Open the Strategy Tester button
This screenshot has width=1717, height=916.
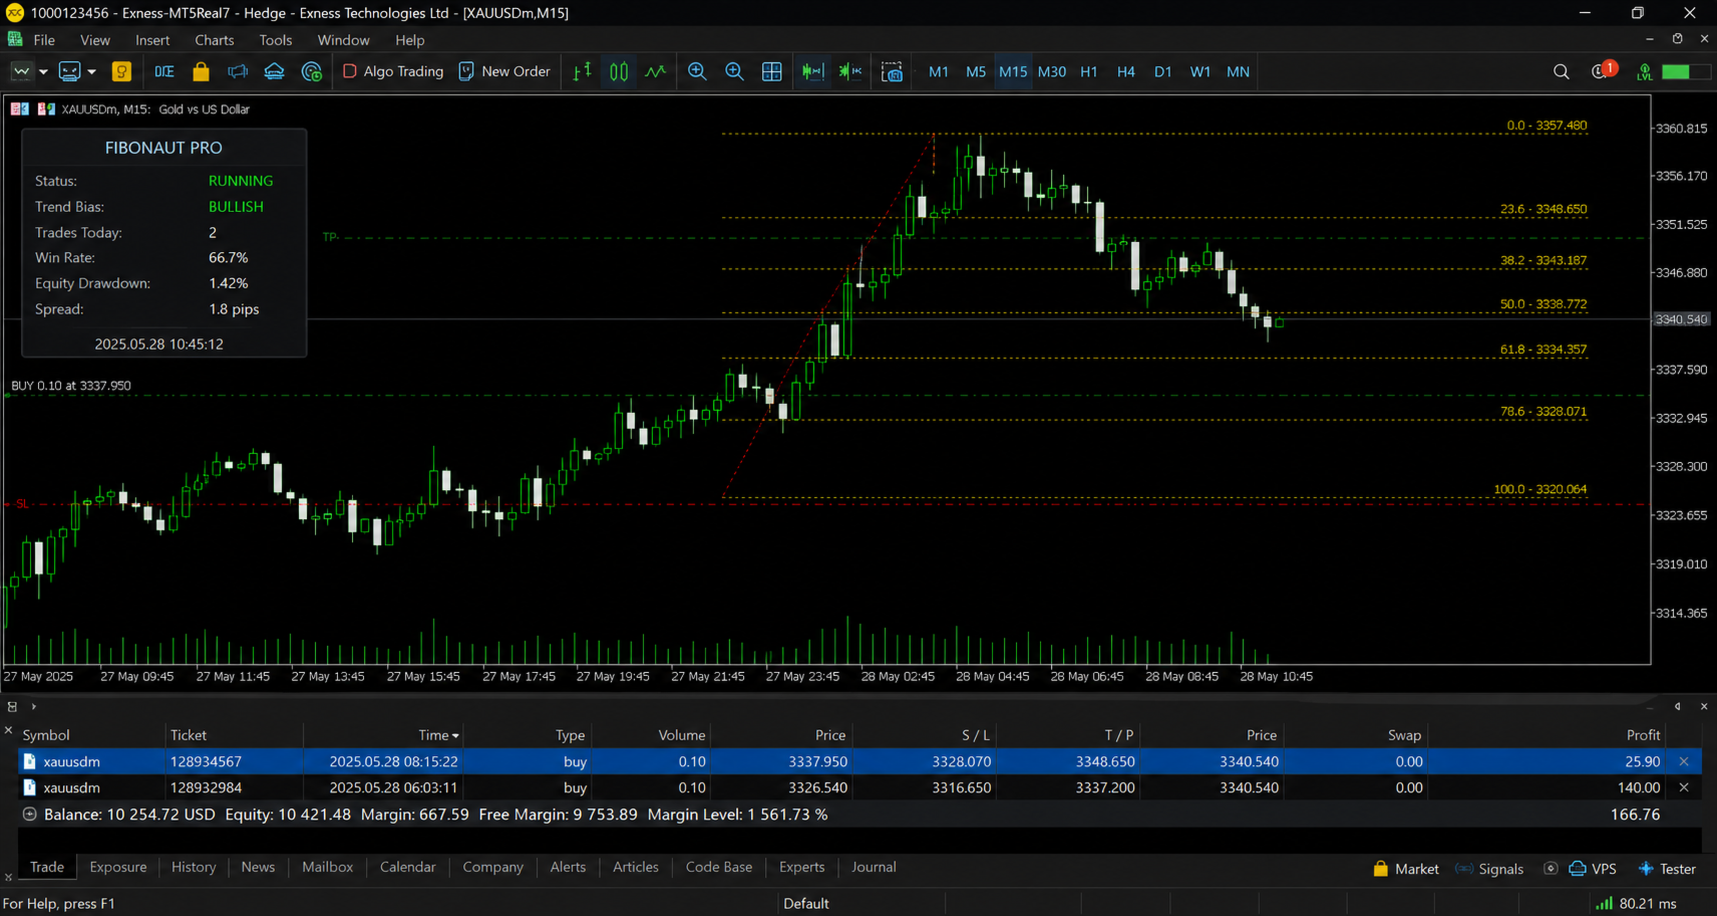[x=1667, y=869]
